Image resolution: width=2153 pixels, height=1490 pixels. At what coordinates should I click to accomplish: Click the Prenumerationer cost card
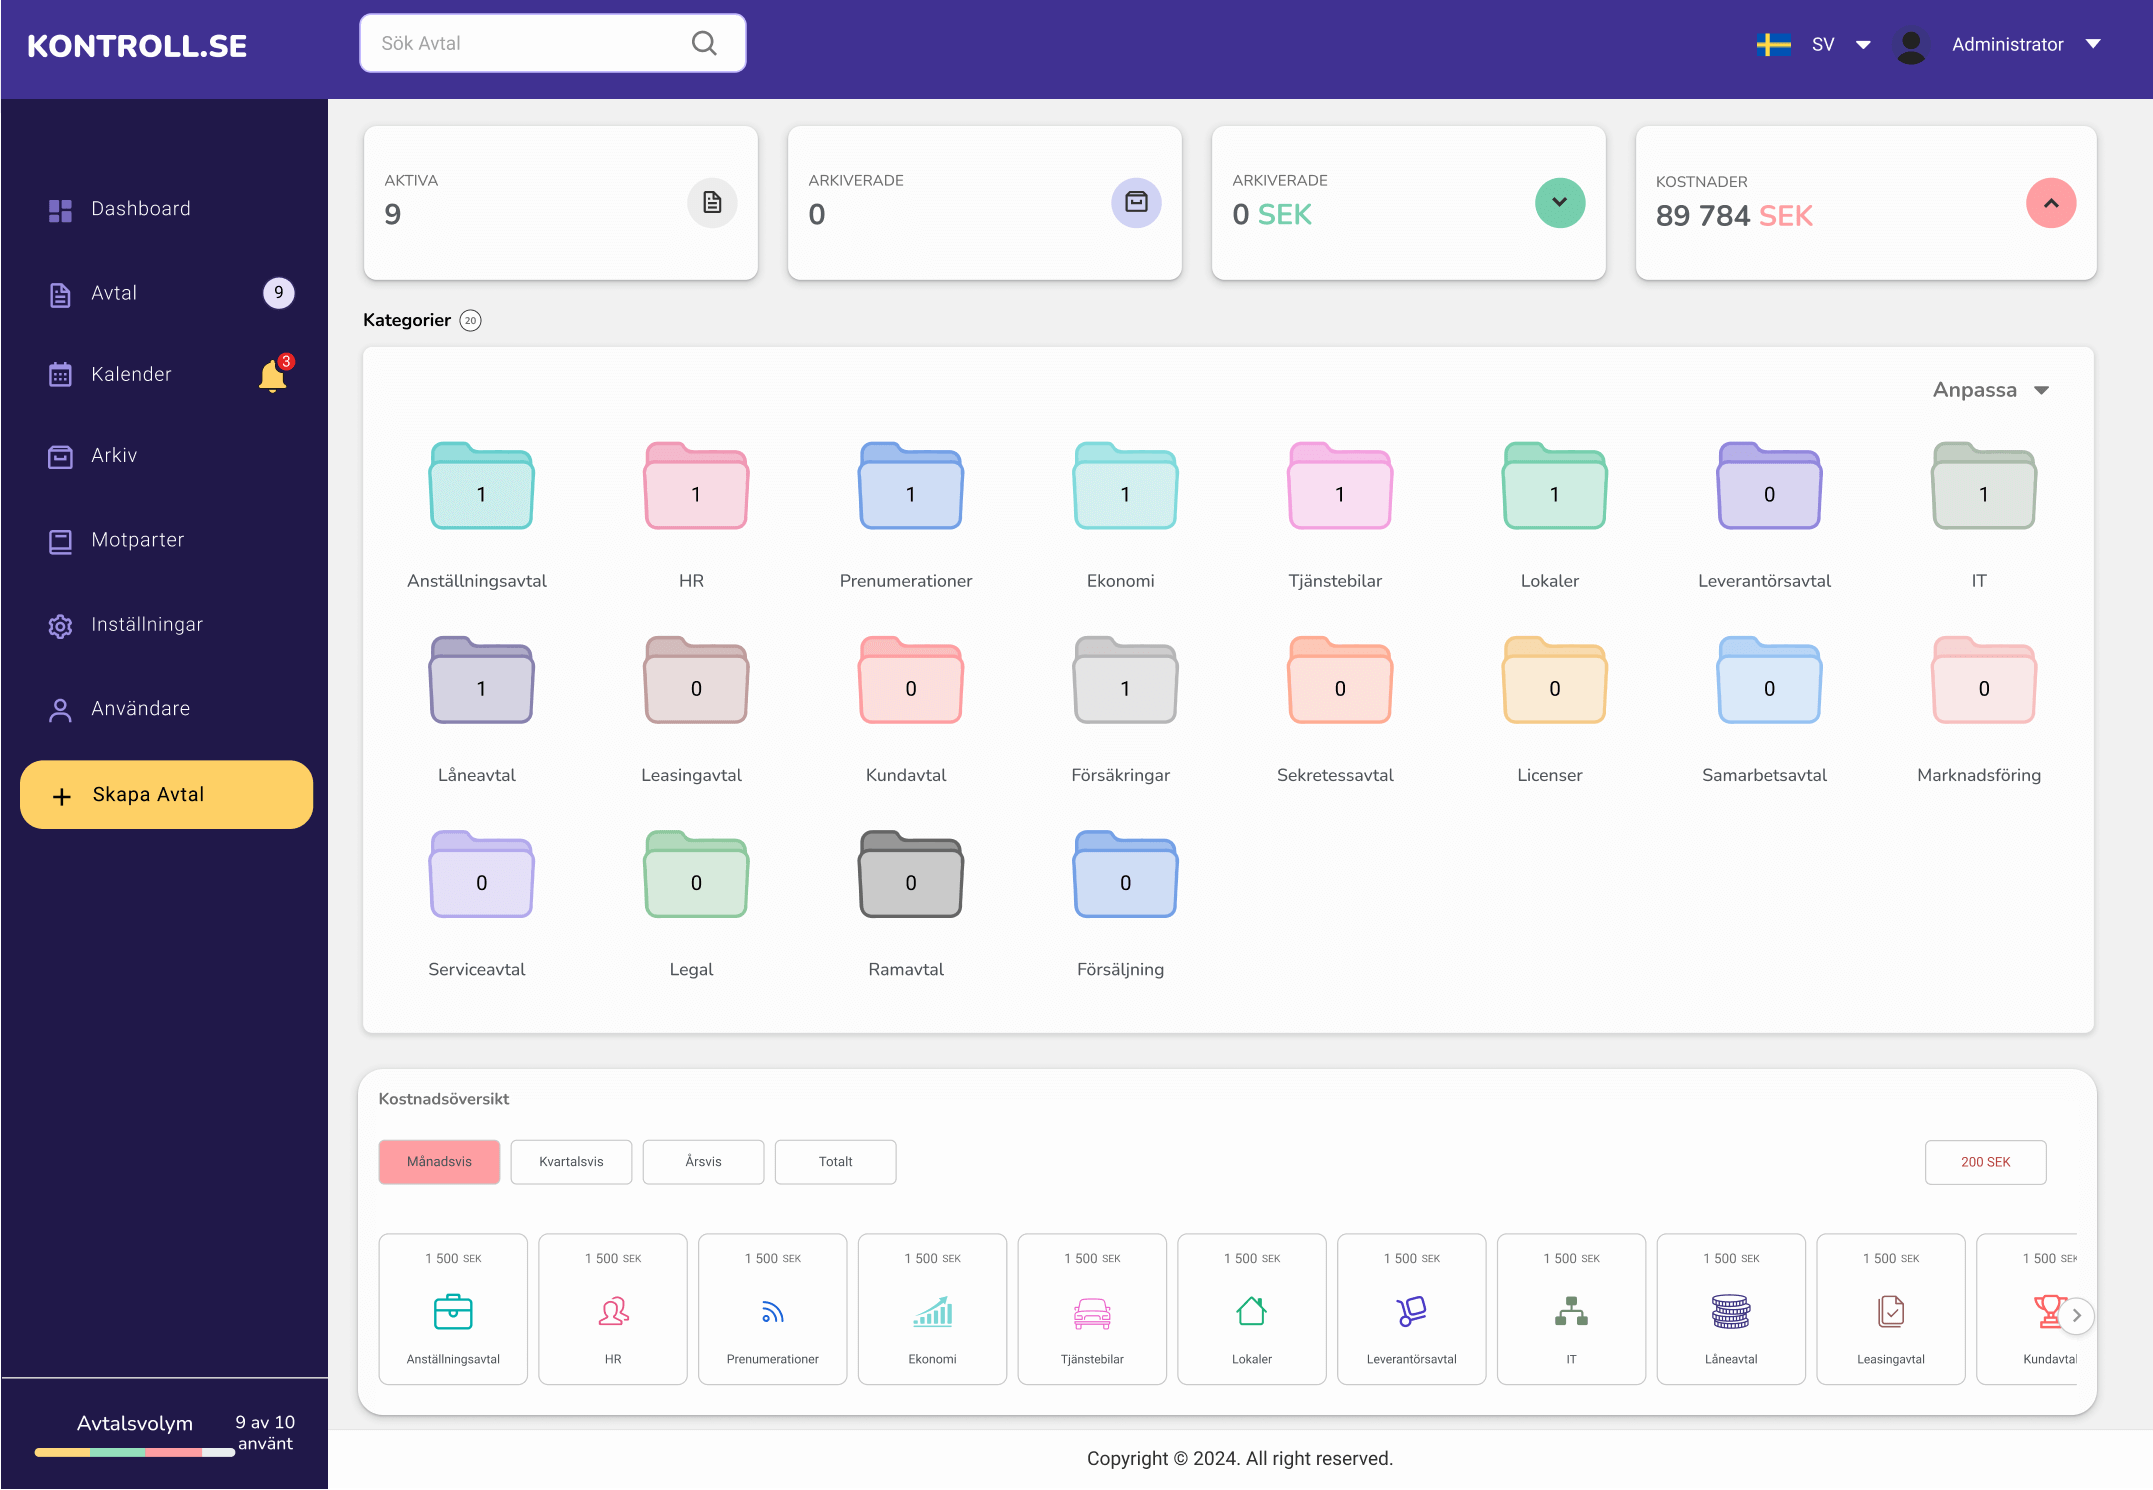click(773, 1309)
